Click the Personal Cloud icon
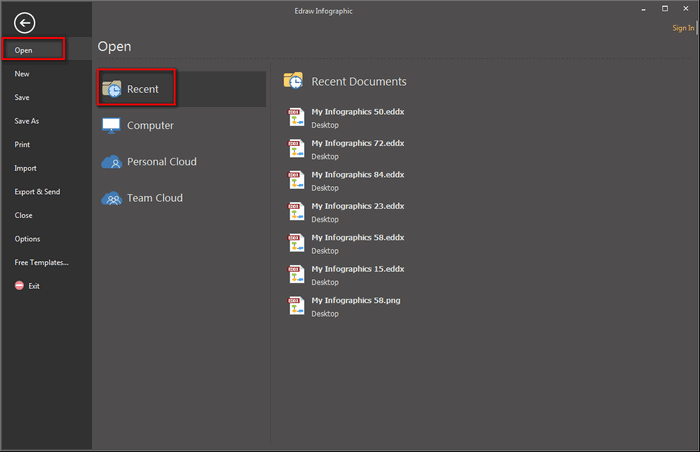The width and height of the screenshot is (700, 452). pyautogui.click(x=111, y=162)
